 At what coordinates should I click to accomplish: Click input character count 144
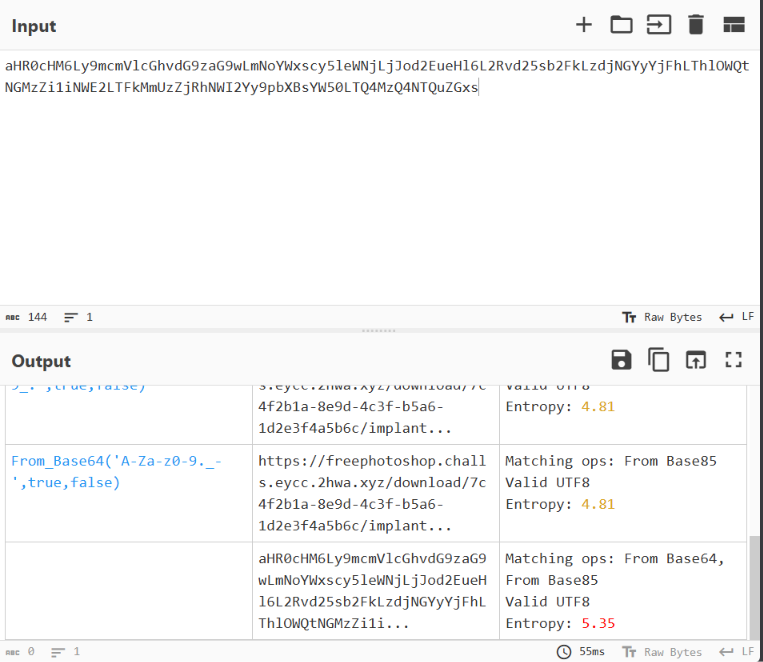[x=27, y=317]
